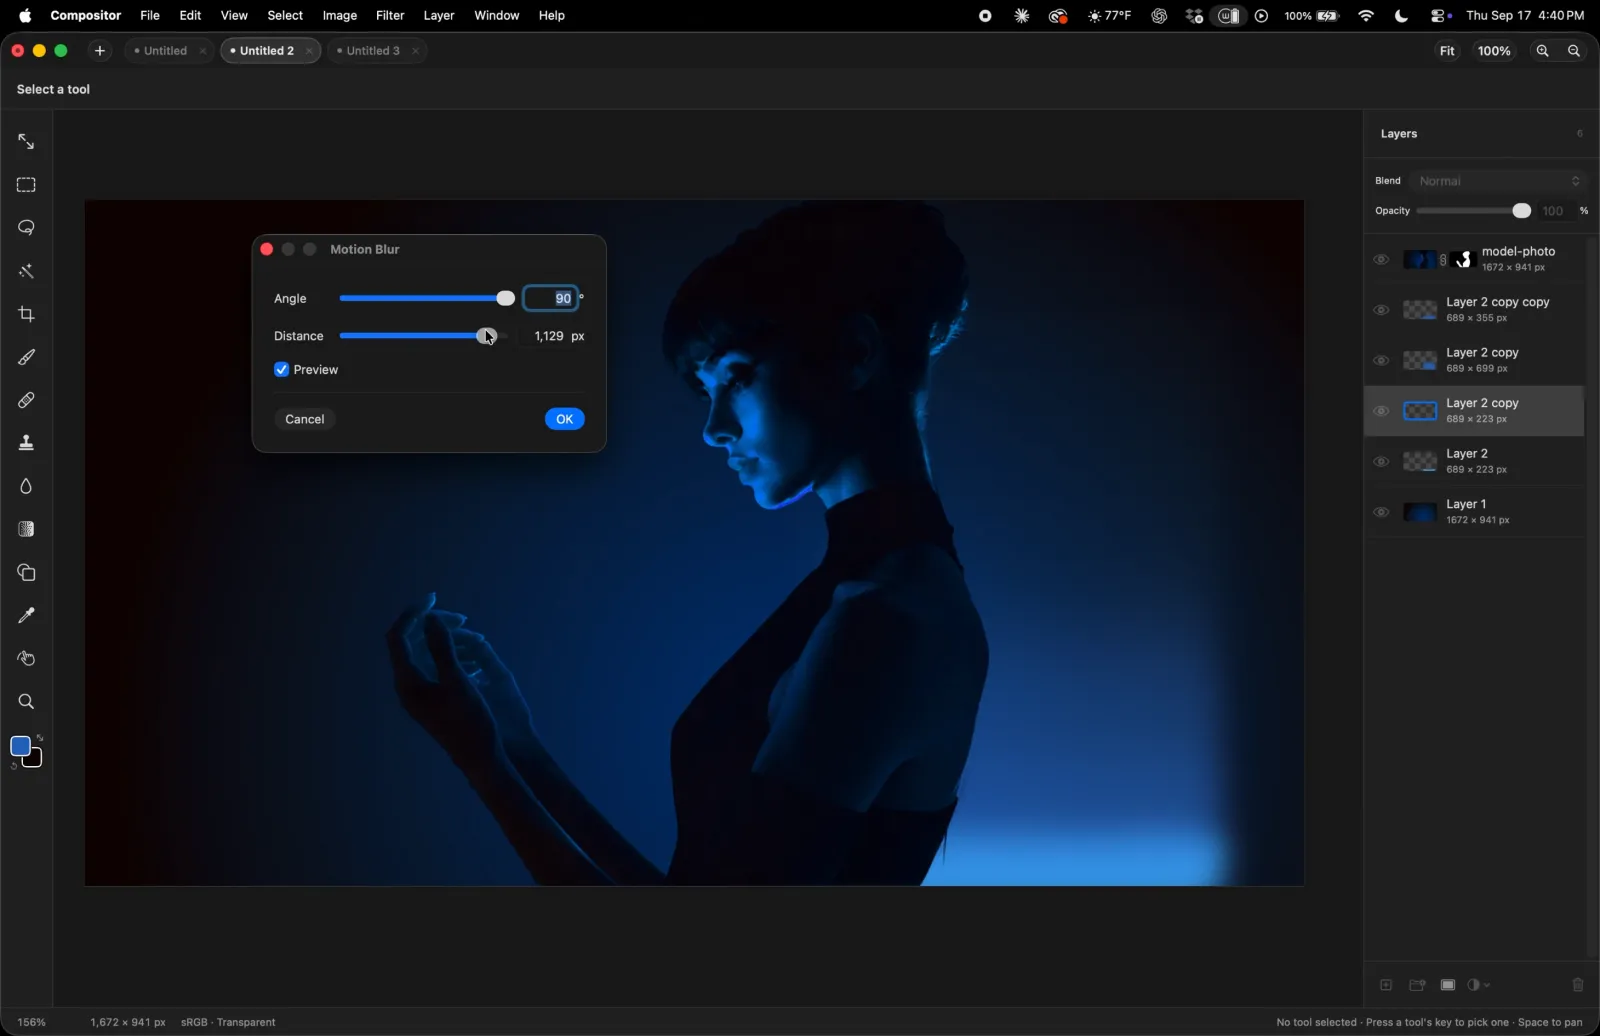The height and width of the screenshot is (1036, 1600).
Task: Hide Layer 1 using its eye icon
Action: (1381, 512)
